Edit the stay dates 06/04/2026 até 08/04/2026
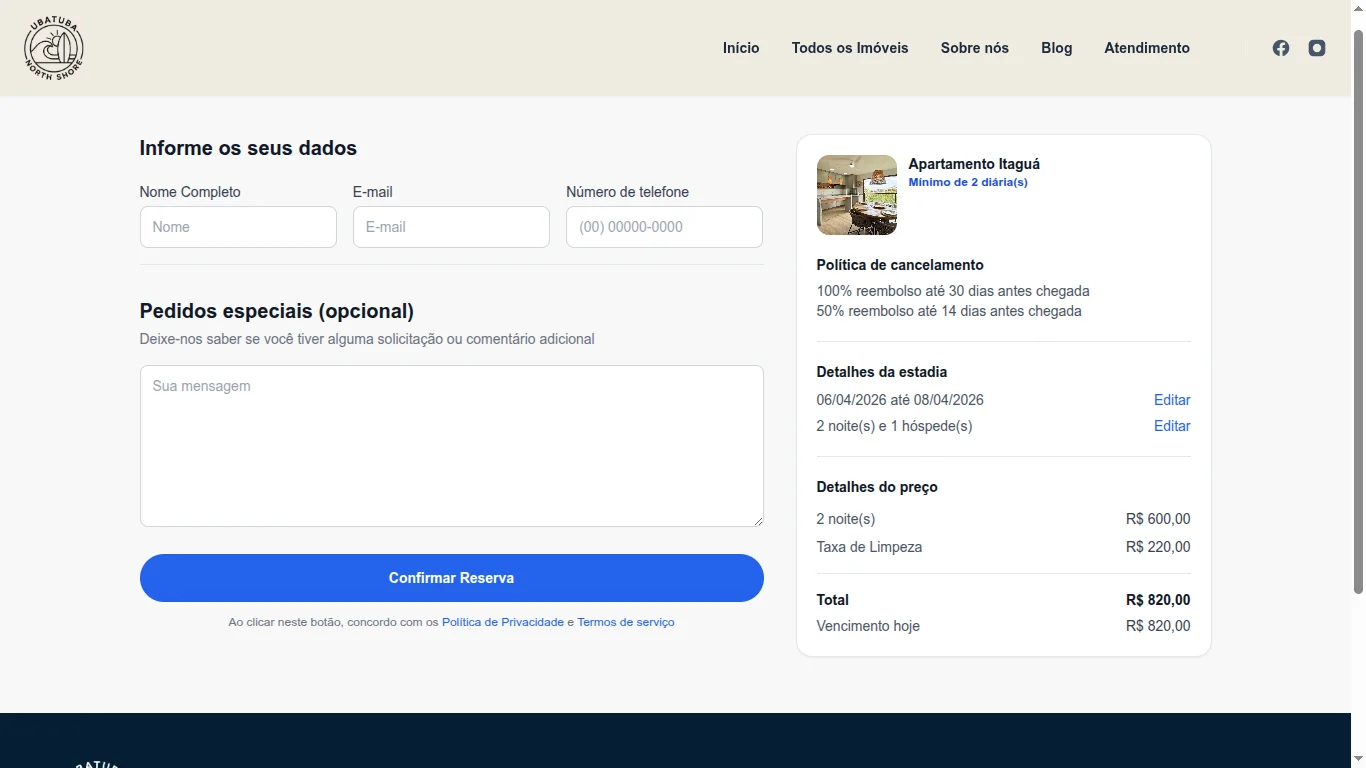The height and width of the screenshot is (768, 1366). 1172,400
